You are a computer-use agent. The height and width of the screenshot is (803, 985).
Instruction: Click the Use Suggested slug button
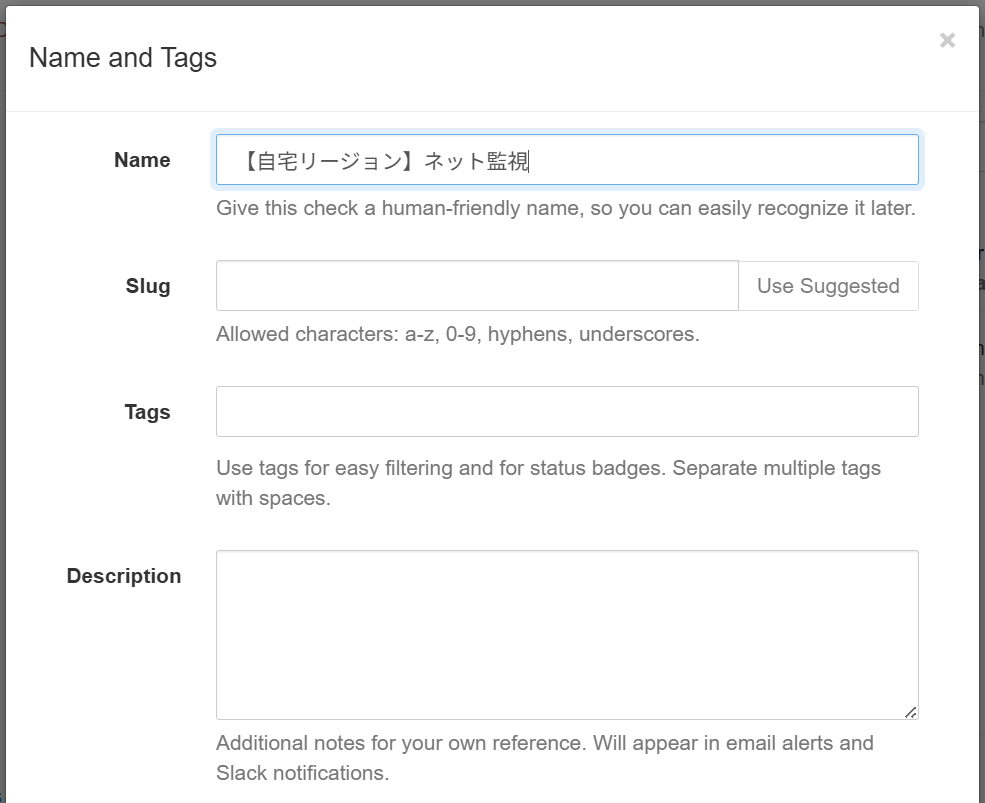click(x=828, y=286)
